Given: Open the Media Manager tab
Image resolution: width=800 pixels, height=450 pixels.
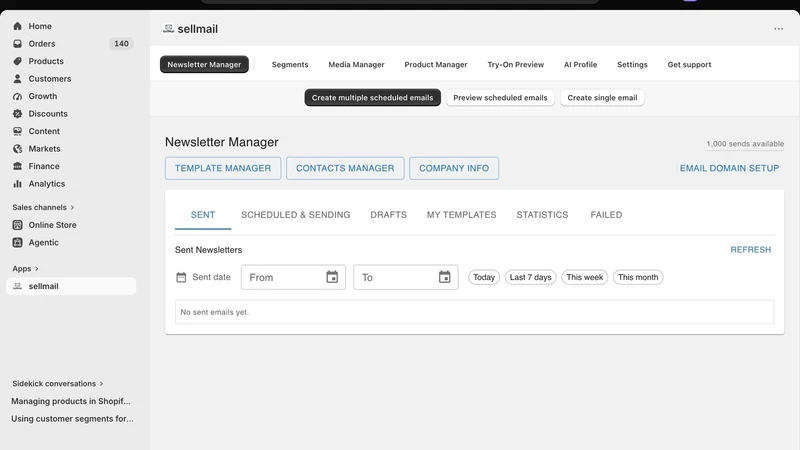Looking at the screenshot, I should [356, 64].
